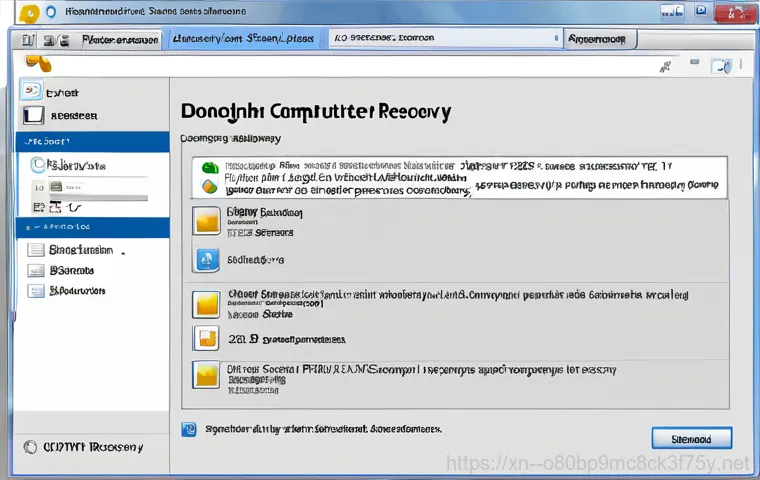Select the 'Reereea' sidebar monitor icon
This screenshot has width=760, height=480.
tap(33, 115)
